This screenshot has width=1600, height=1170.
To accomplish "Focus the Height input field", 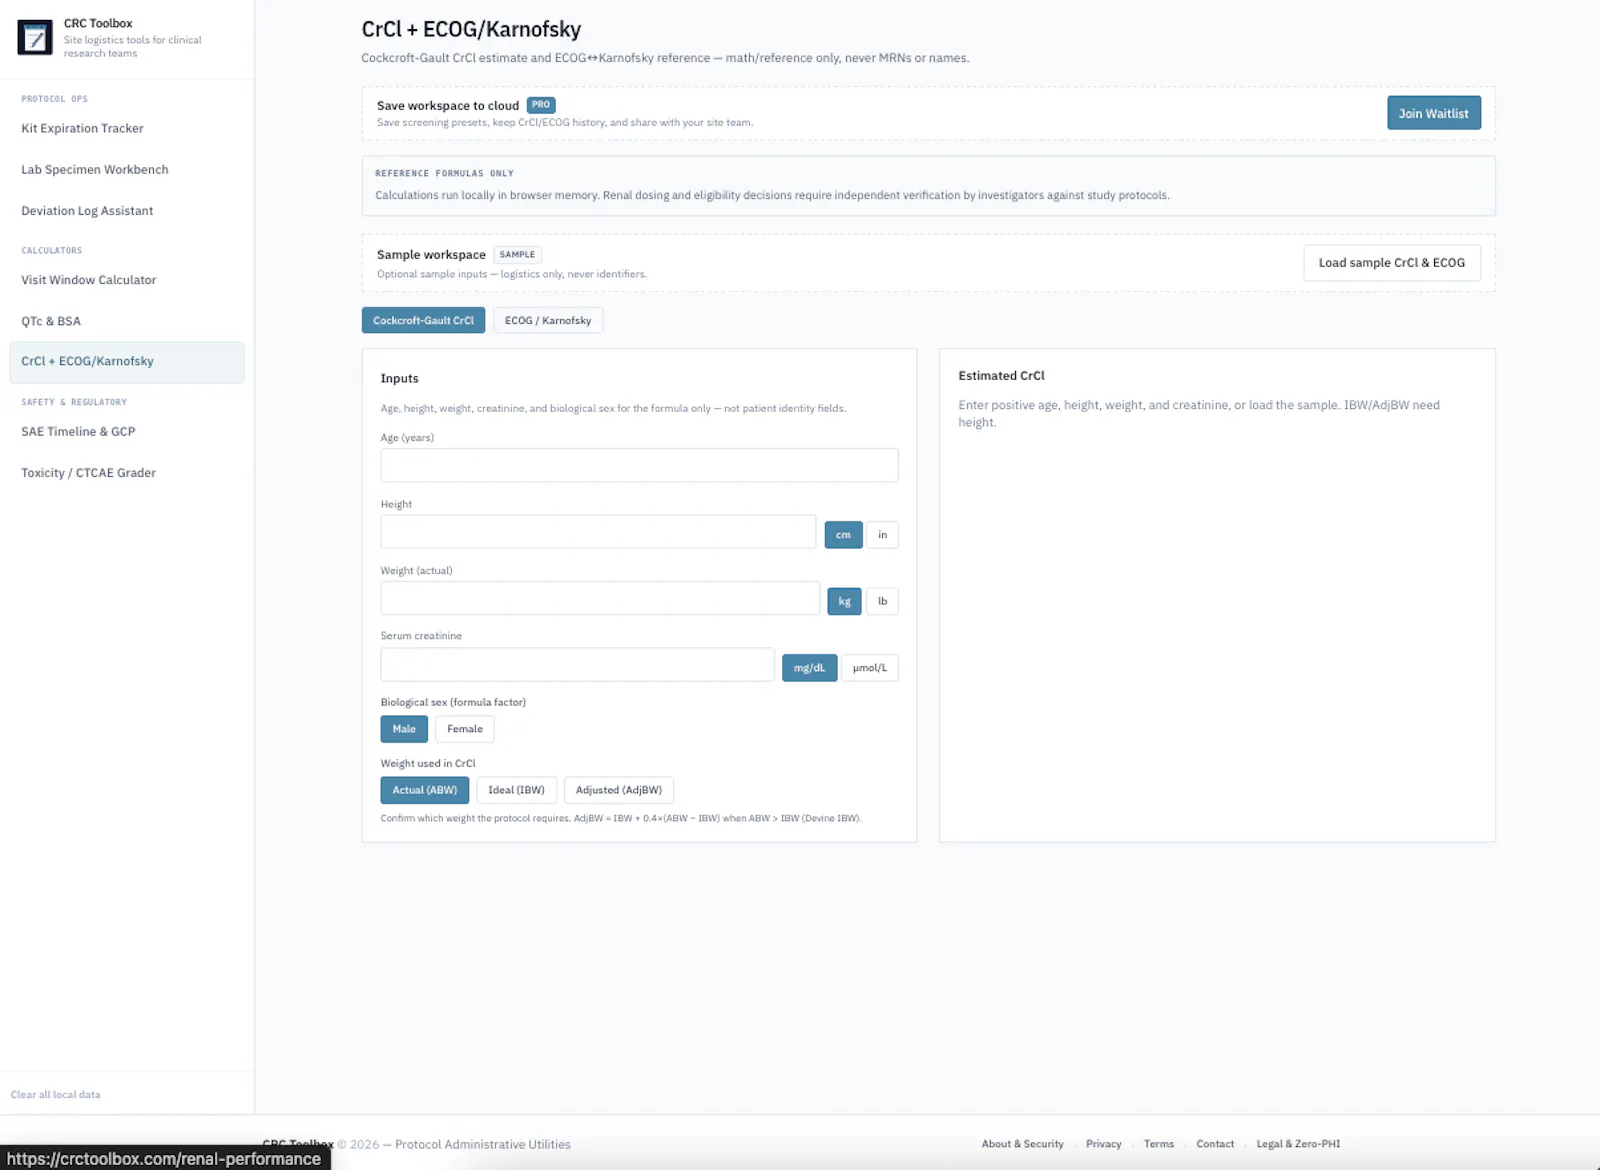I will pos(598,532).
